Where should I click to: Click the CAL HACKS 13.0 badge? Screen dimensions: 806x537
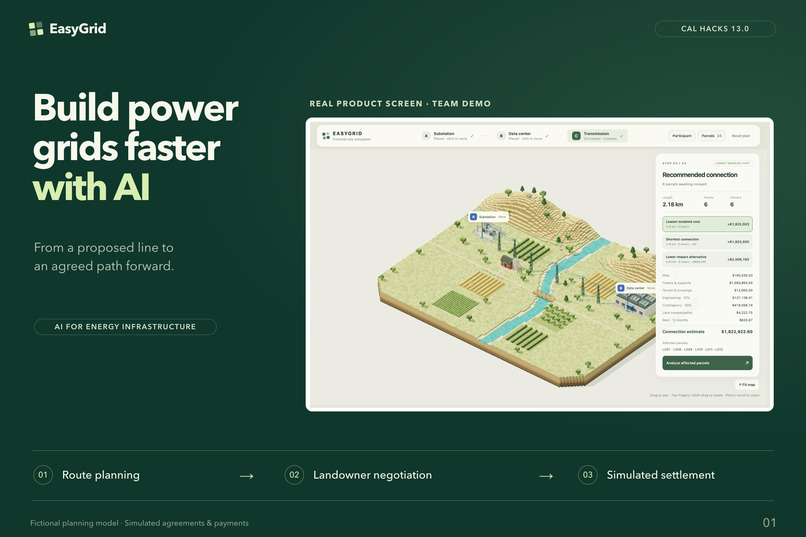pyautogui.click(x=715, y=29)
